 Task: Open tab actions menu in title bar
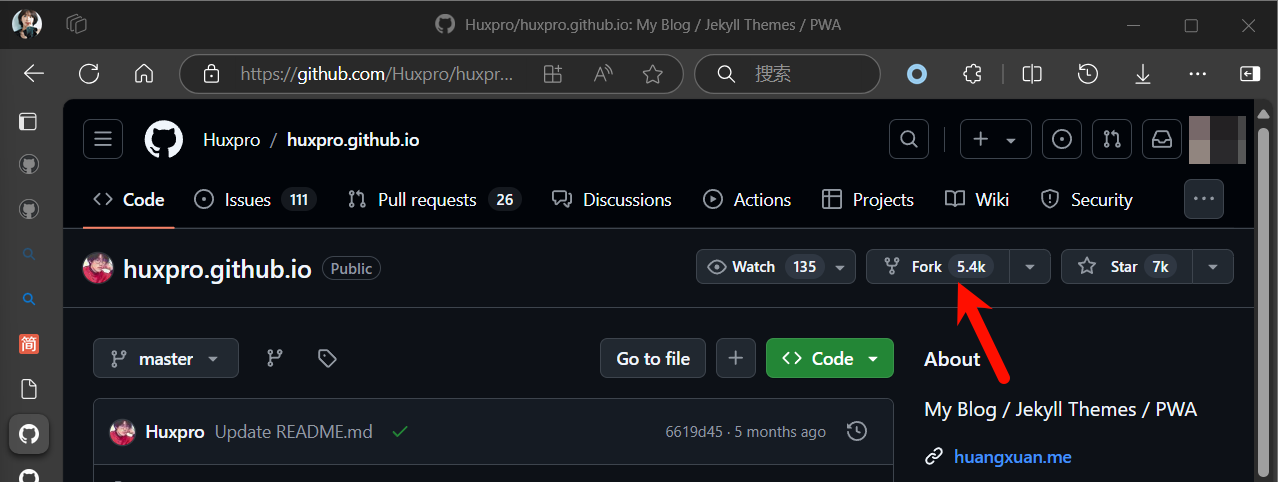pyautogui.click(x=76, y=24)
